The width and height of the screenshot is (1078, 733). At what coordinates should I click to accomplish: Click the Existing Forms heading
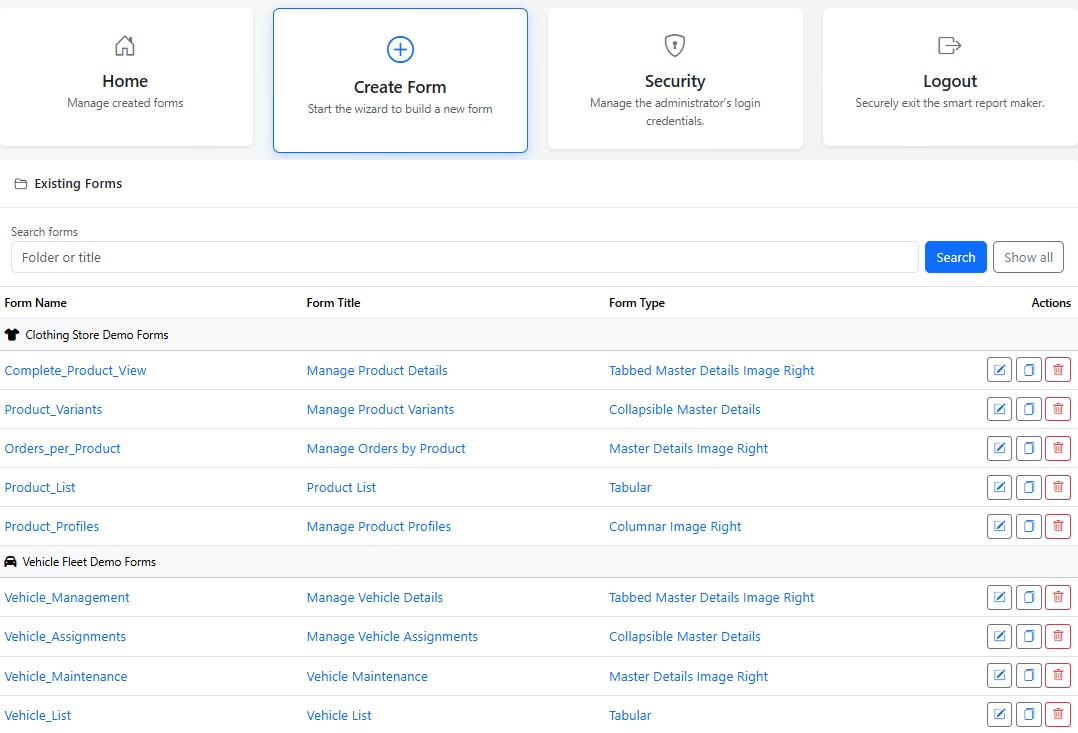tap(78, 184)
